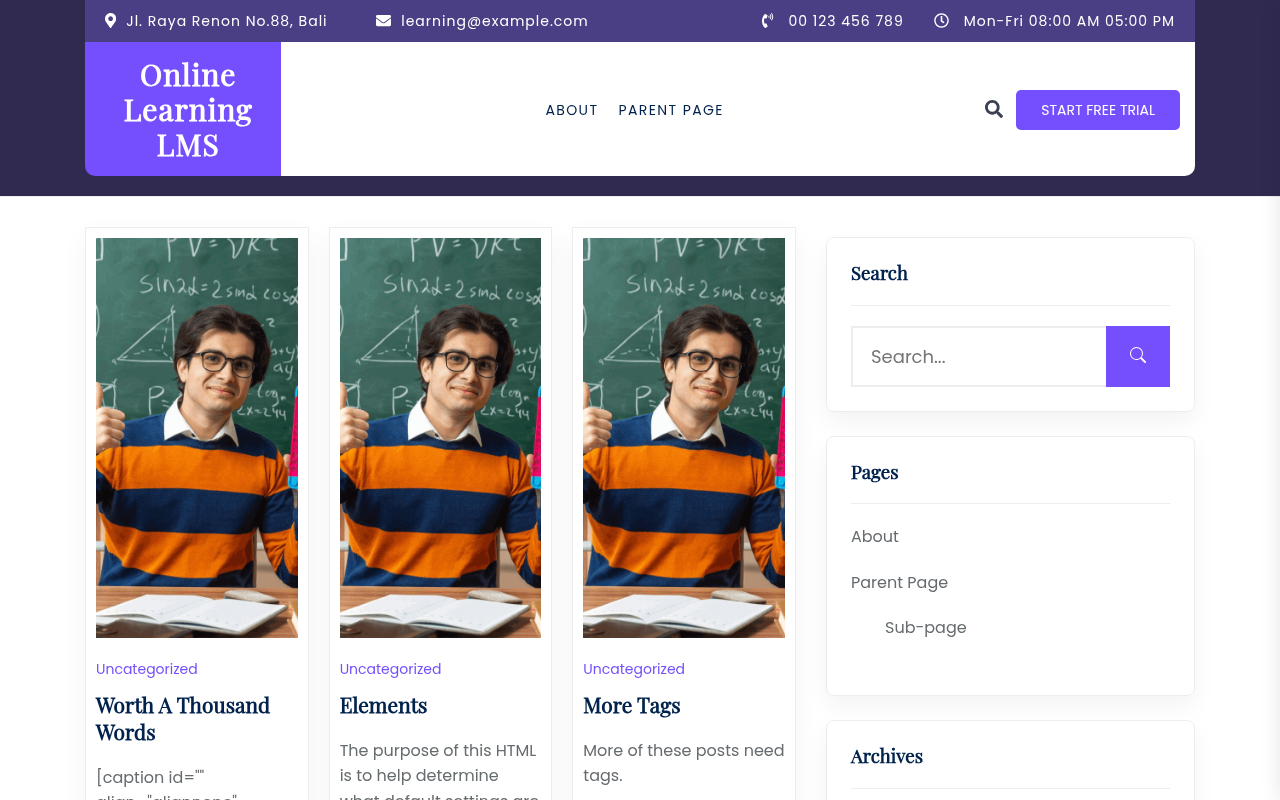Open the Elements post thumbnail image
This screenshot has height=800, width=1280.
point(440,438)
